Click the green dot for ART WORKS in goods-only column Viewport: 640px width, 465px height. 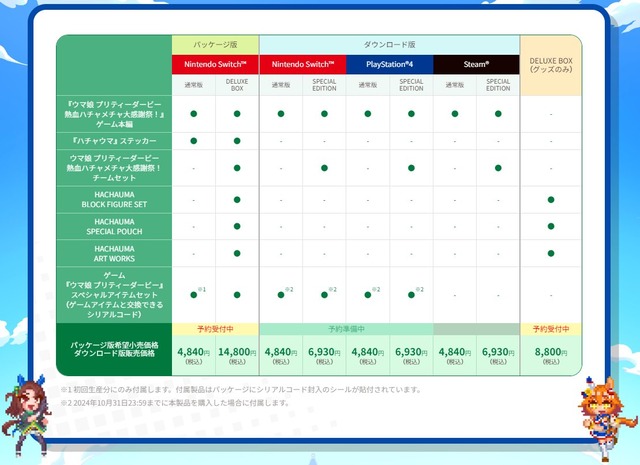[551, 254]
